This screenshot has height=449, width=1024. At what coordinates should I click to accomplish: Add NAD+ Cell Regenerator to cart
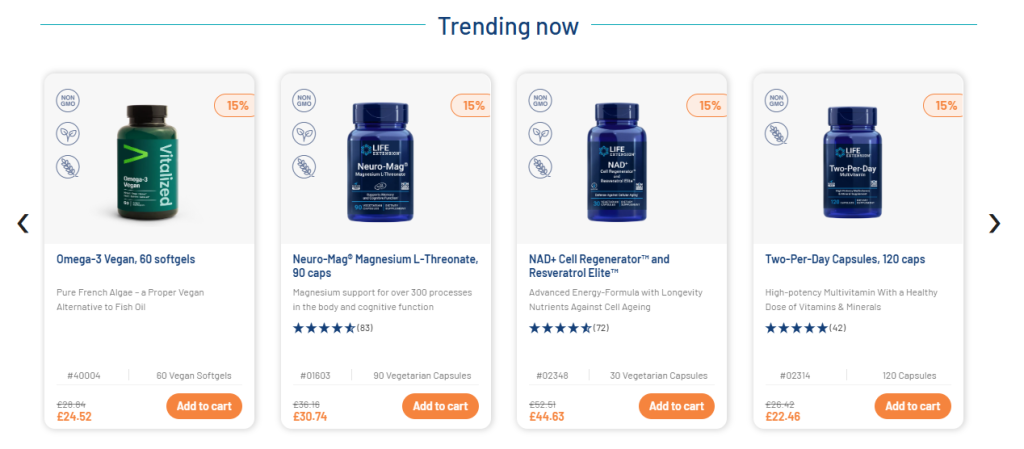click(x=677, y=406)
